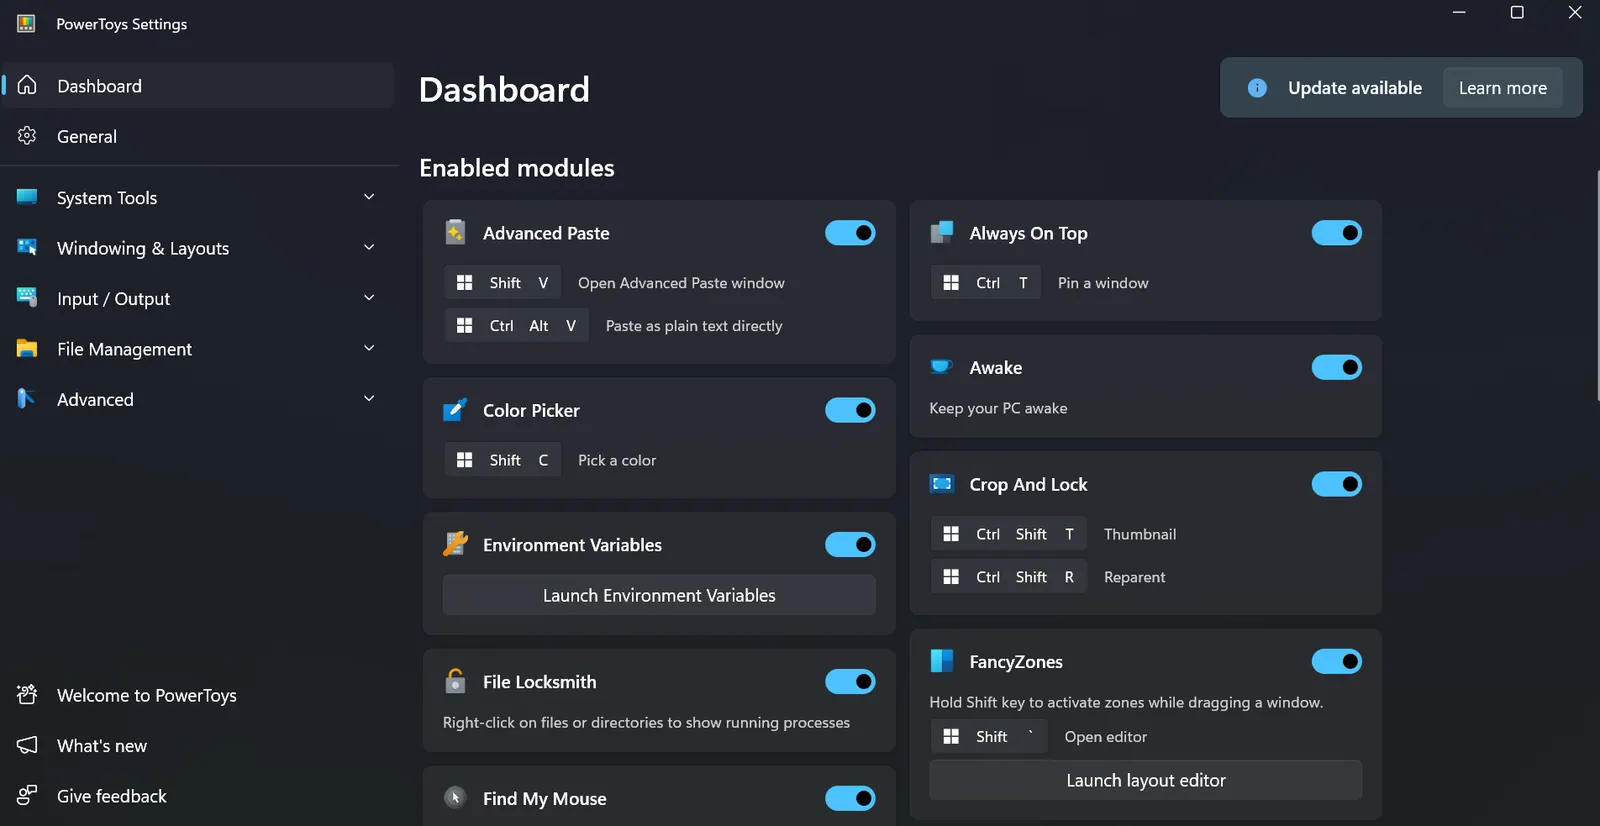Screen dimensions: 1600x826
Task: Click the Environment Variables module icon
Action: pyautogui.click(x=455, y=544)
